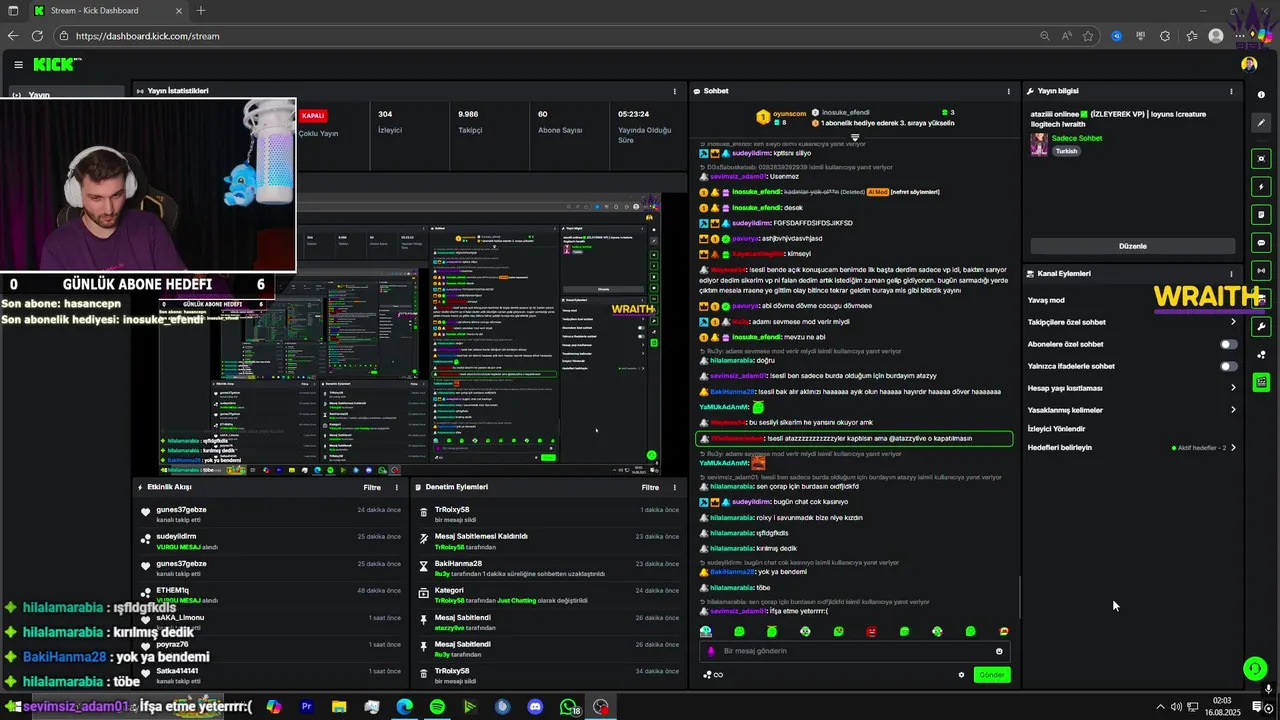Click the browser address bar URL
The height and width of the screenshot is (720, 1280).
pos(147,36)
